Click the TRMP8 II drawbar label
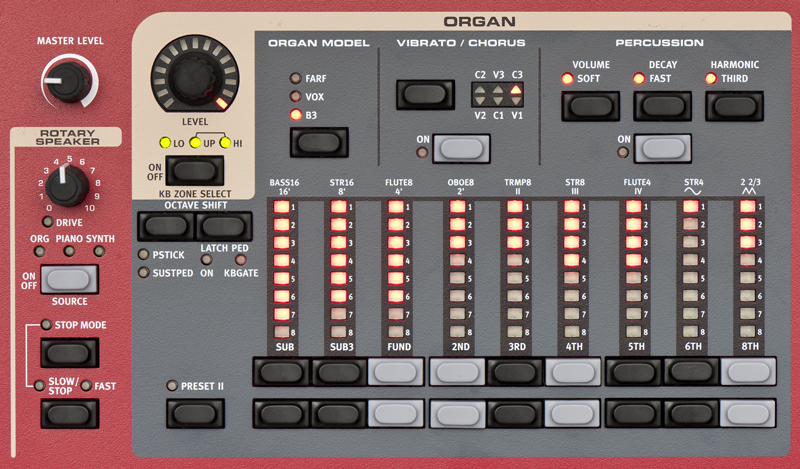 (x=518, y=187)
